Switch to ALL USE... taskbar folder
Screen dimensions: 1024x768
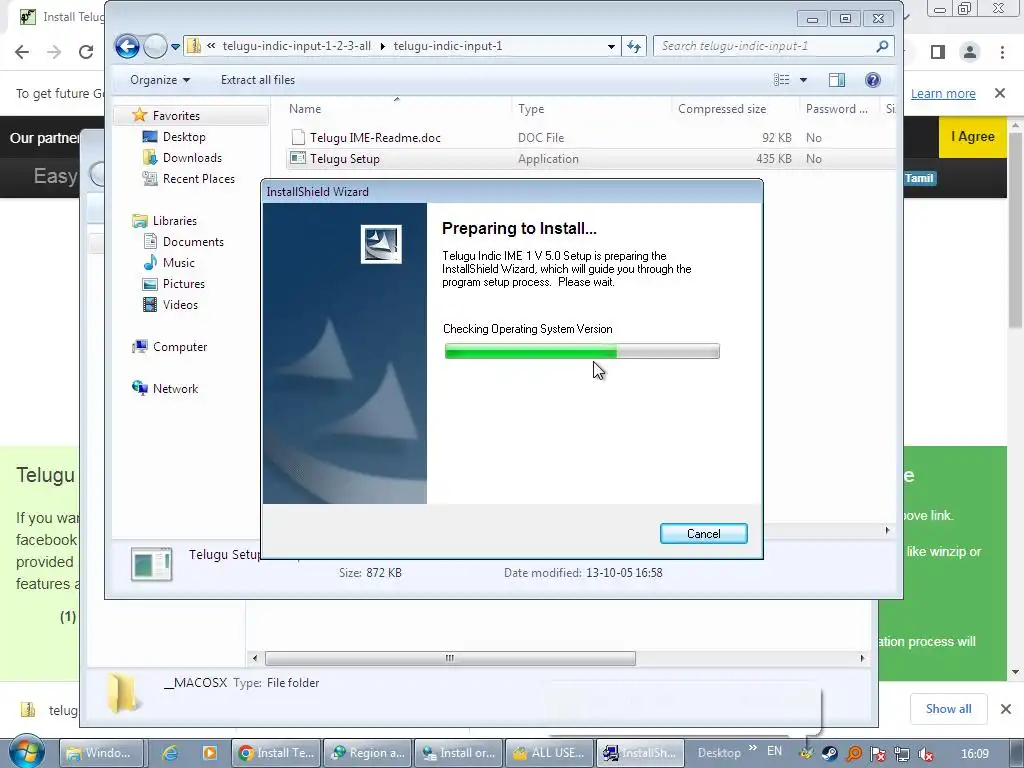coord(549,753)
